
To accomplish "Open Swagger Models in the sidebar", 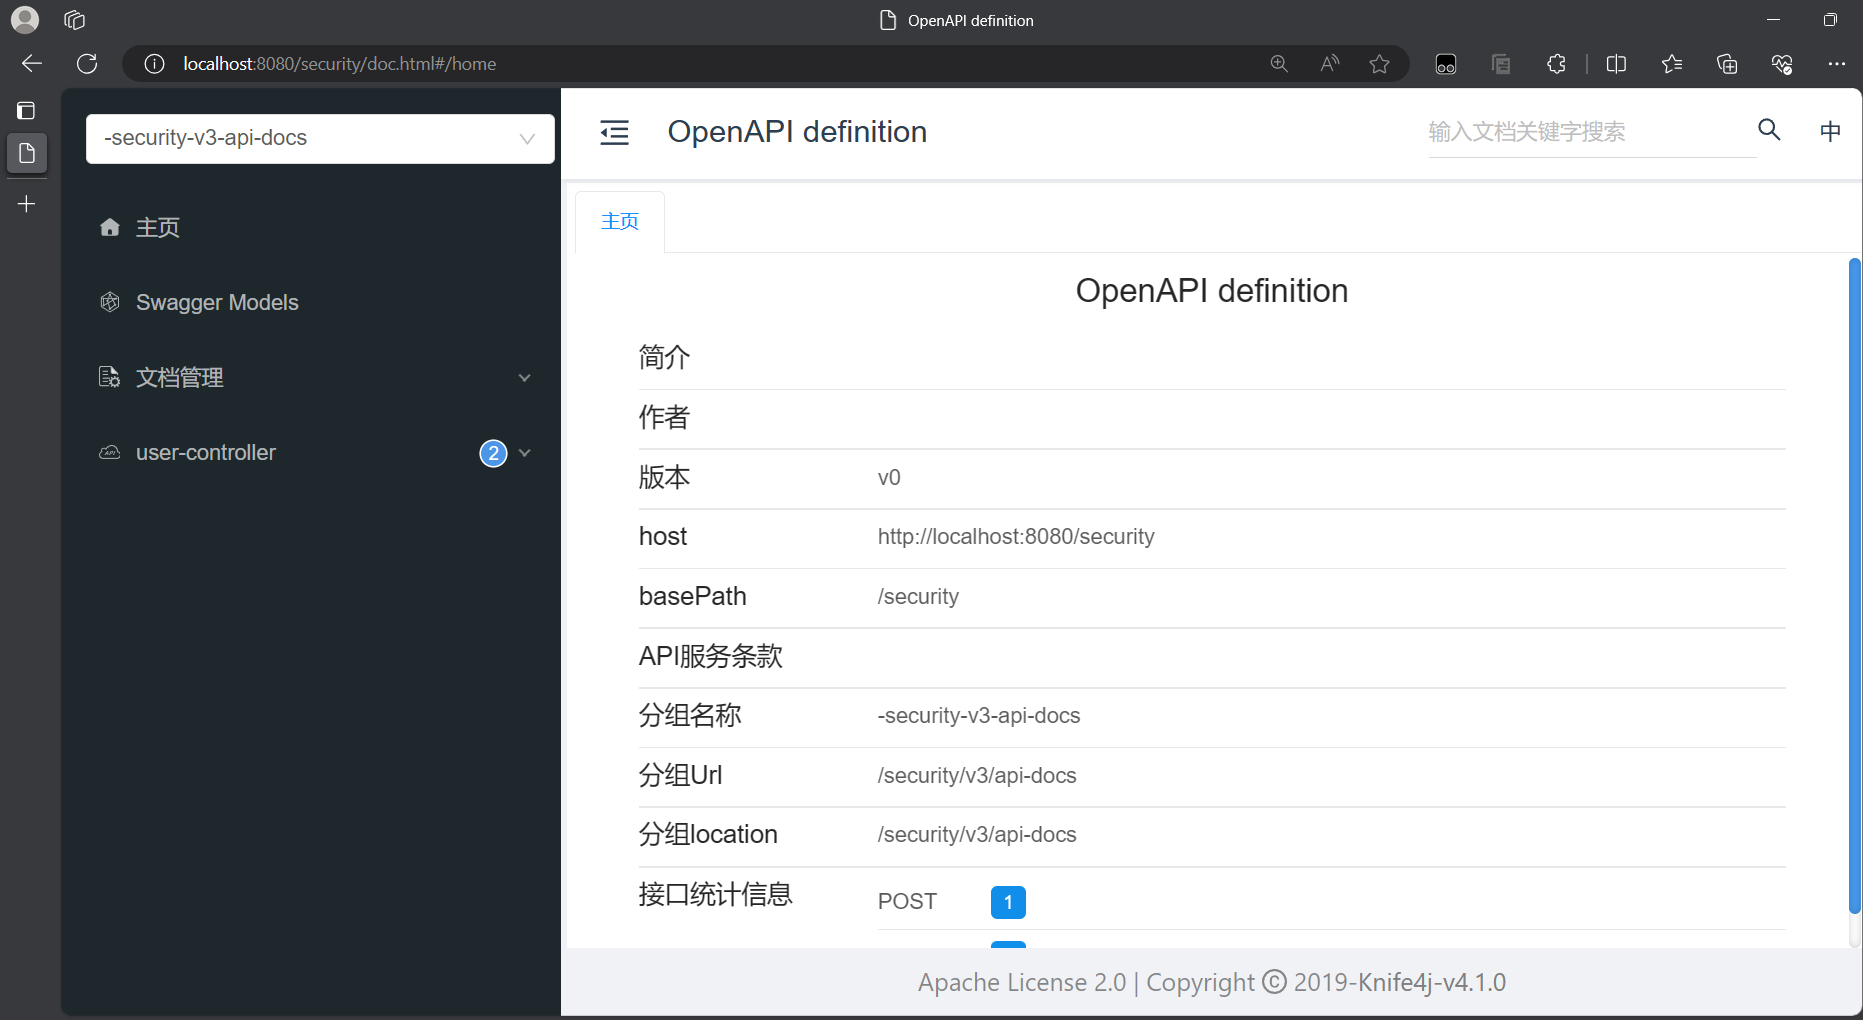I will (x=217, y=303).
